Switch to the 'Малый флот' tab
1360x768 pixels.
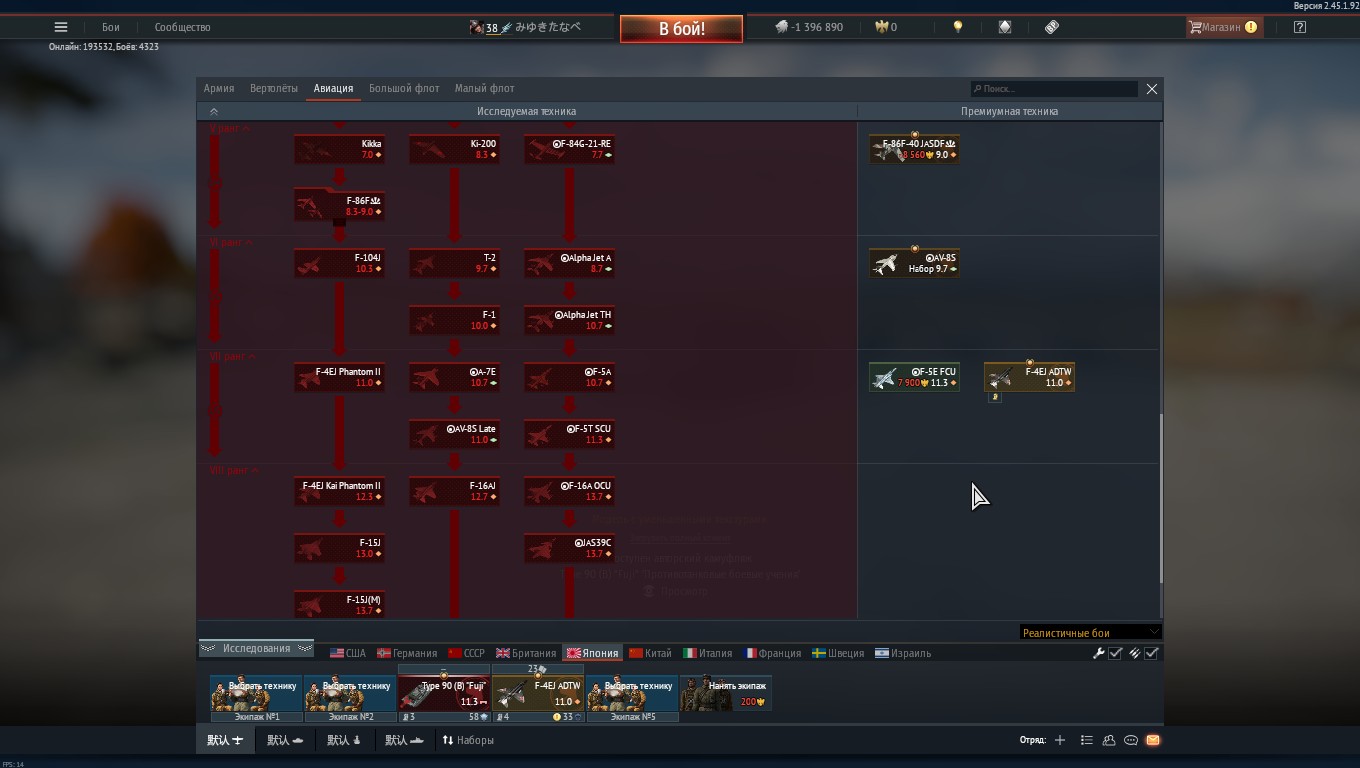pyautogui.click(x=484, y=88)
